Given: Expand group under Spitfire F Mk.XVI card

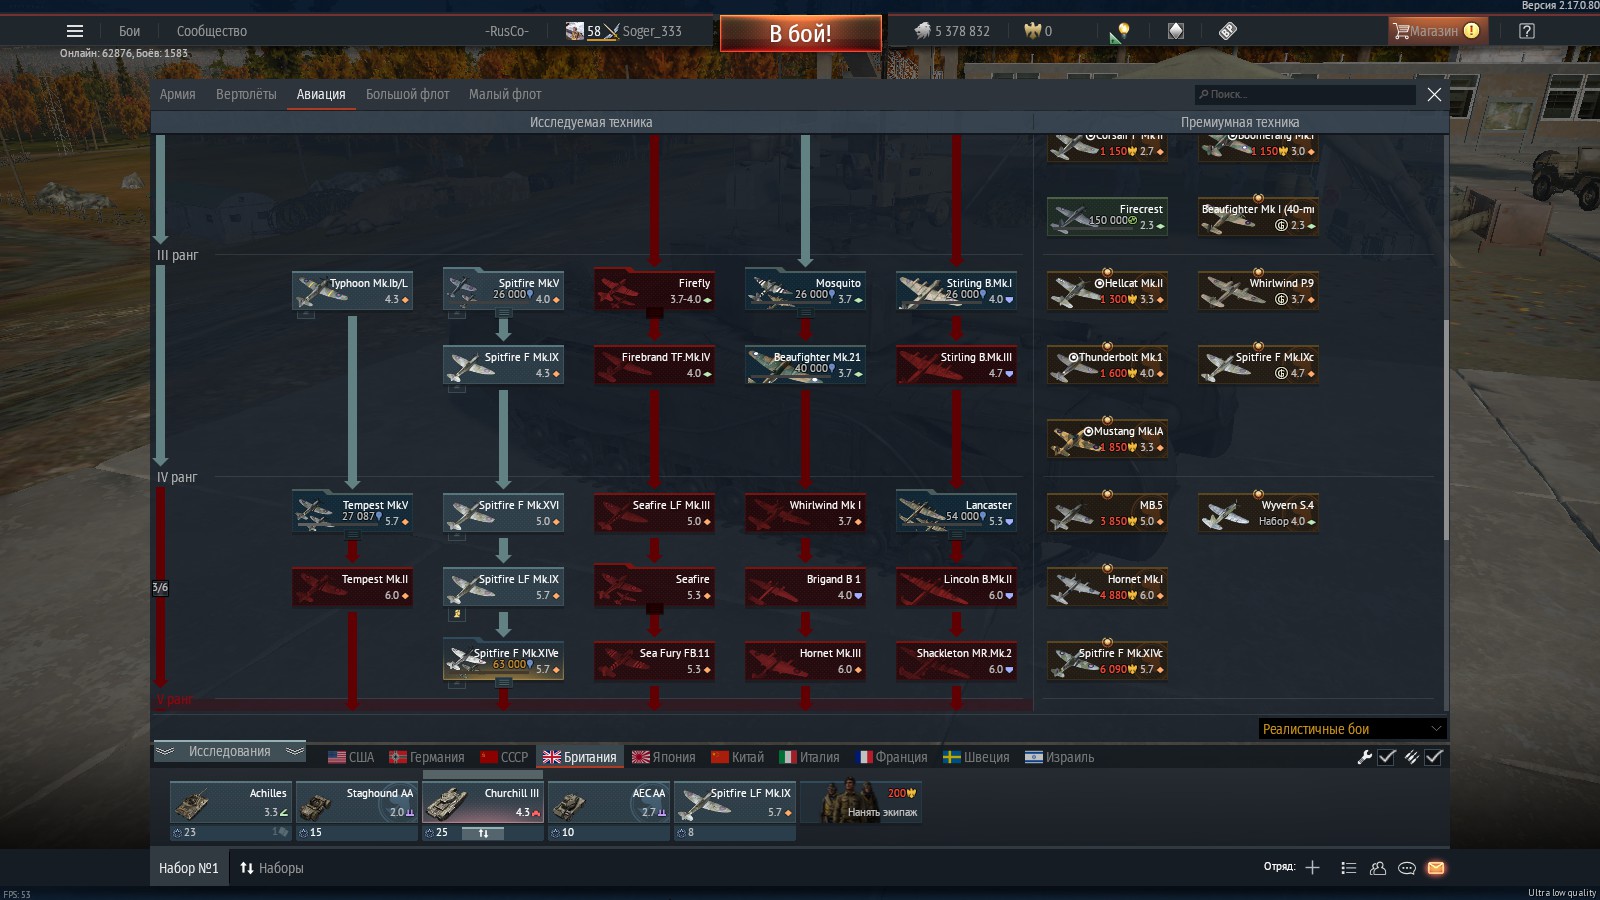Looking at the screenshot, I should (x=457, y=537).
